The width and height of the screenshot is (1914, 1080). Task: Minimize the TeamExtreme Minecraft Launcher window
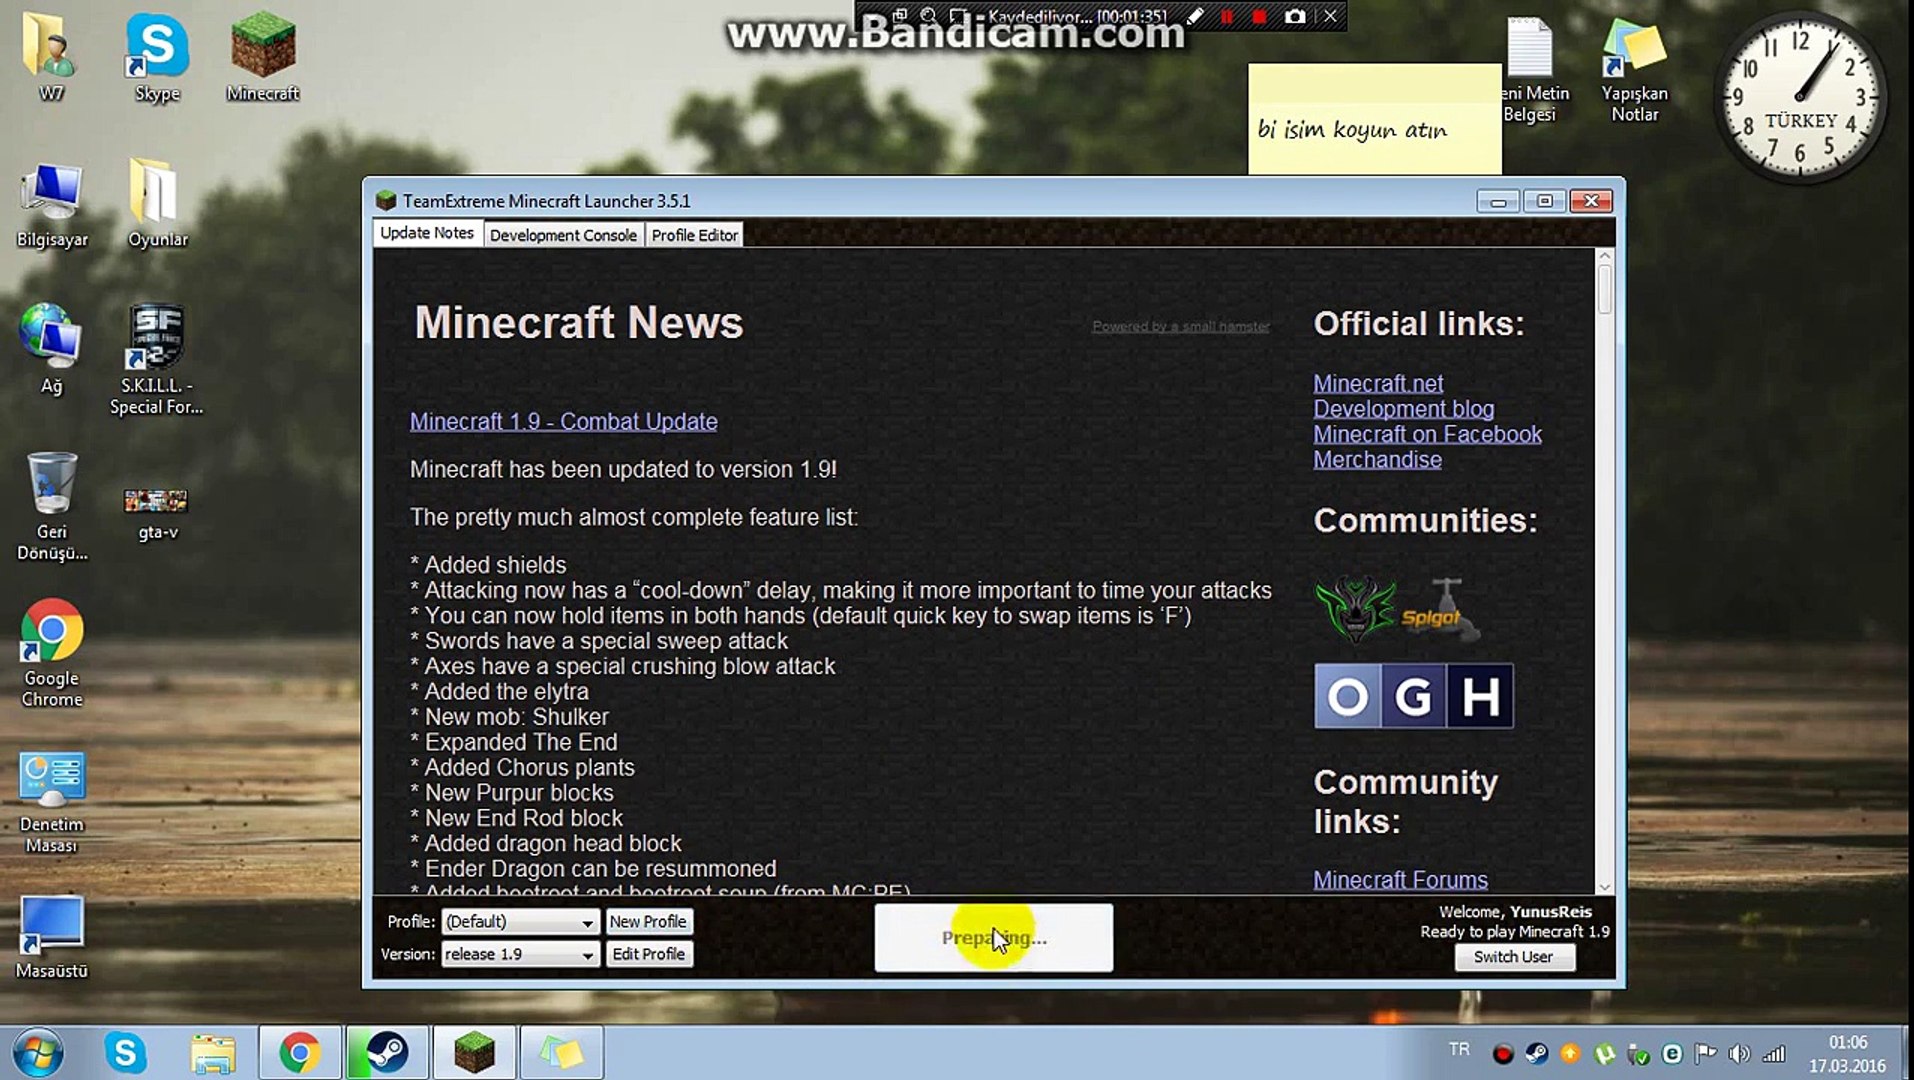1498,201
